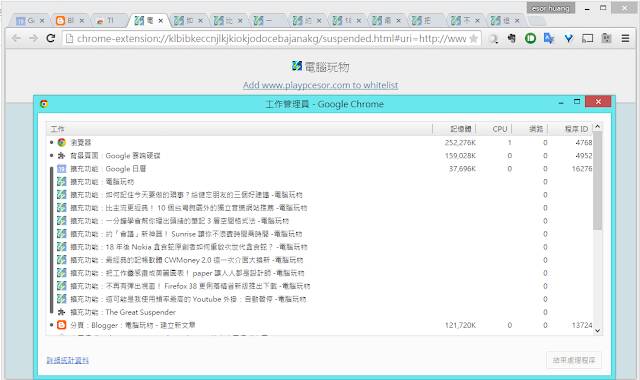This screenshot has height=380, width=640.
Task: Open the magnifier extension icon in toolbar
Action: point(493,39)
